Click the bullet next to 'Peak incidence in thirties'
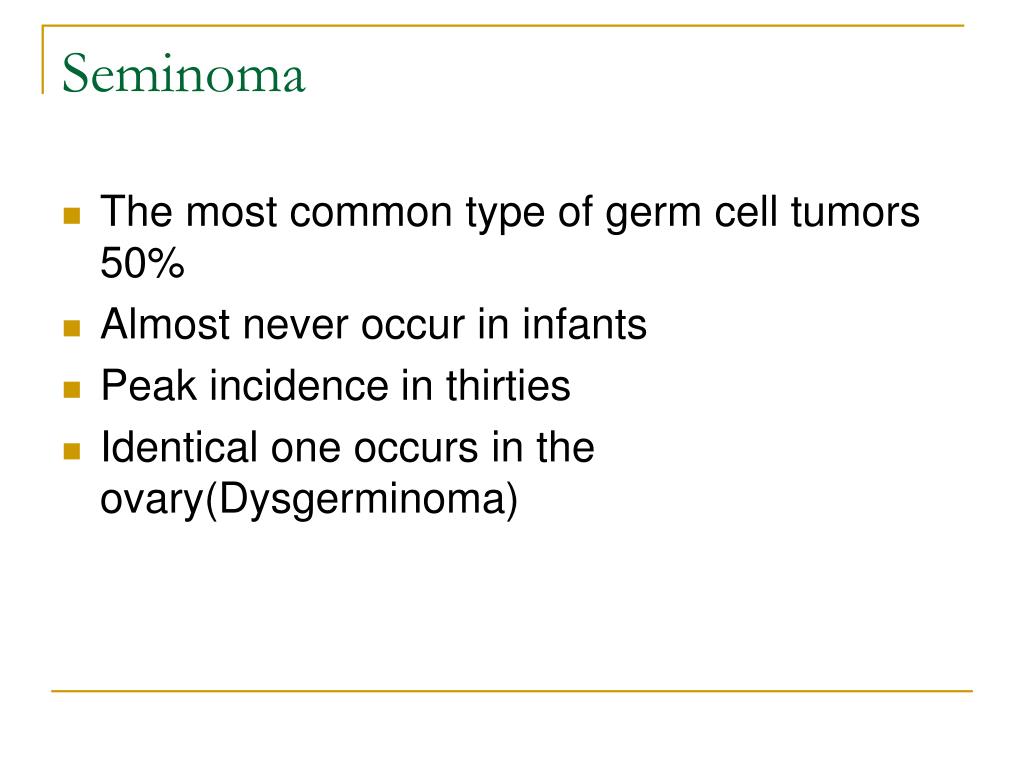The height and width of the screenshot is (768, 1024). (x=72, y=390)
